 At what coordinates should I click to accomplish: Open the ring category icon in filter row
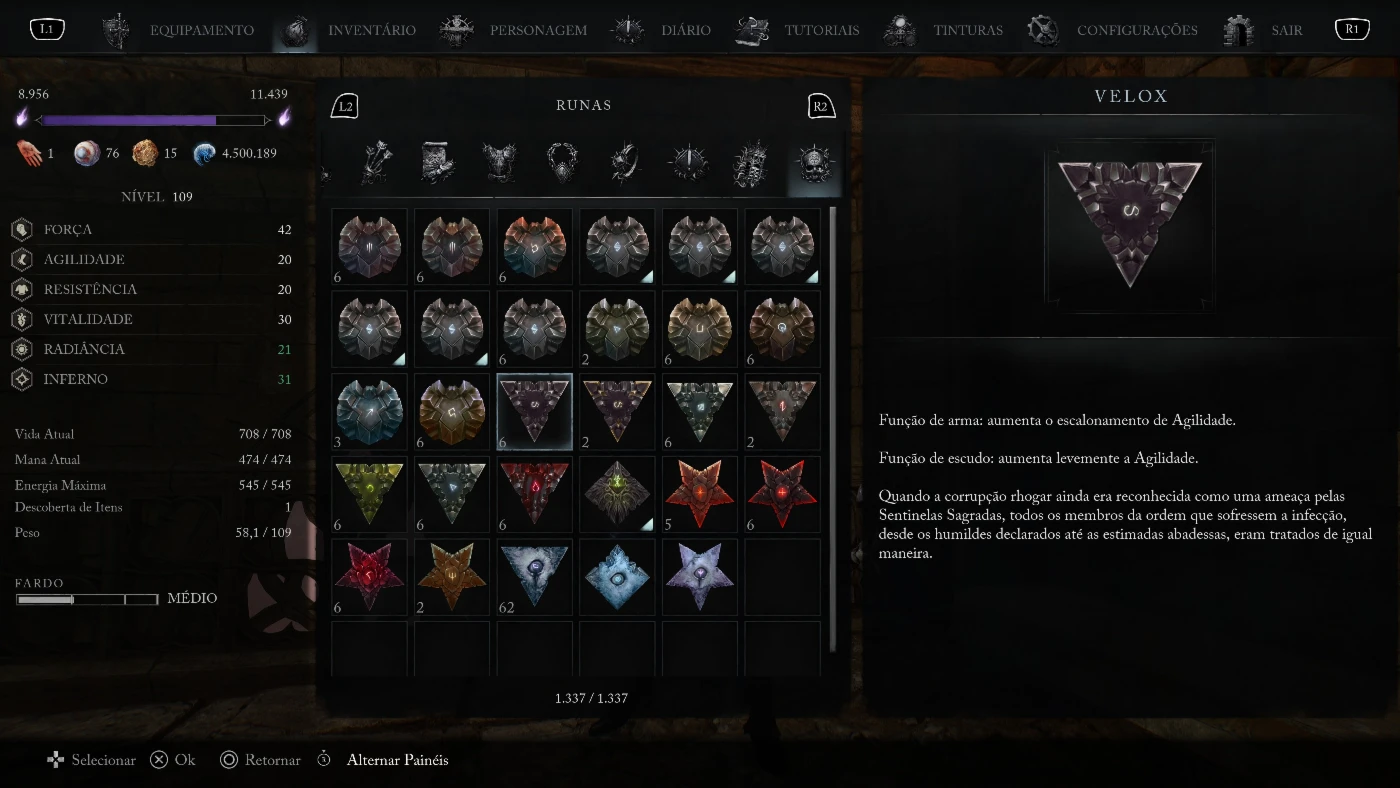(626, 162)
